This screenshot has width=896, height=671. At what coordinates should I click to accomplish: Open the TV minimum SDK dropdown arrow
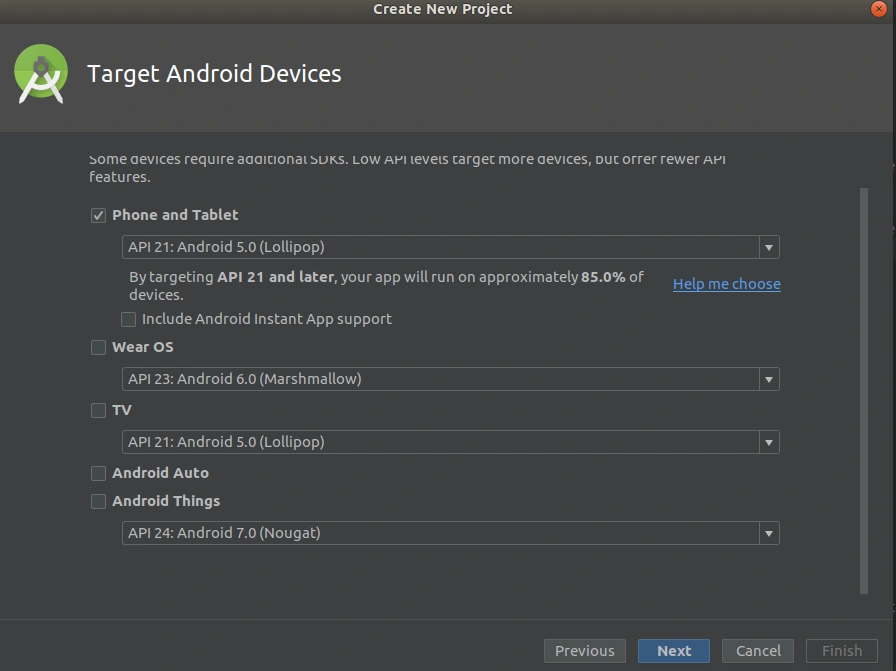coord(769,442)
